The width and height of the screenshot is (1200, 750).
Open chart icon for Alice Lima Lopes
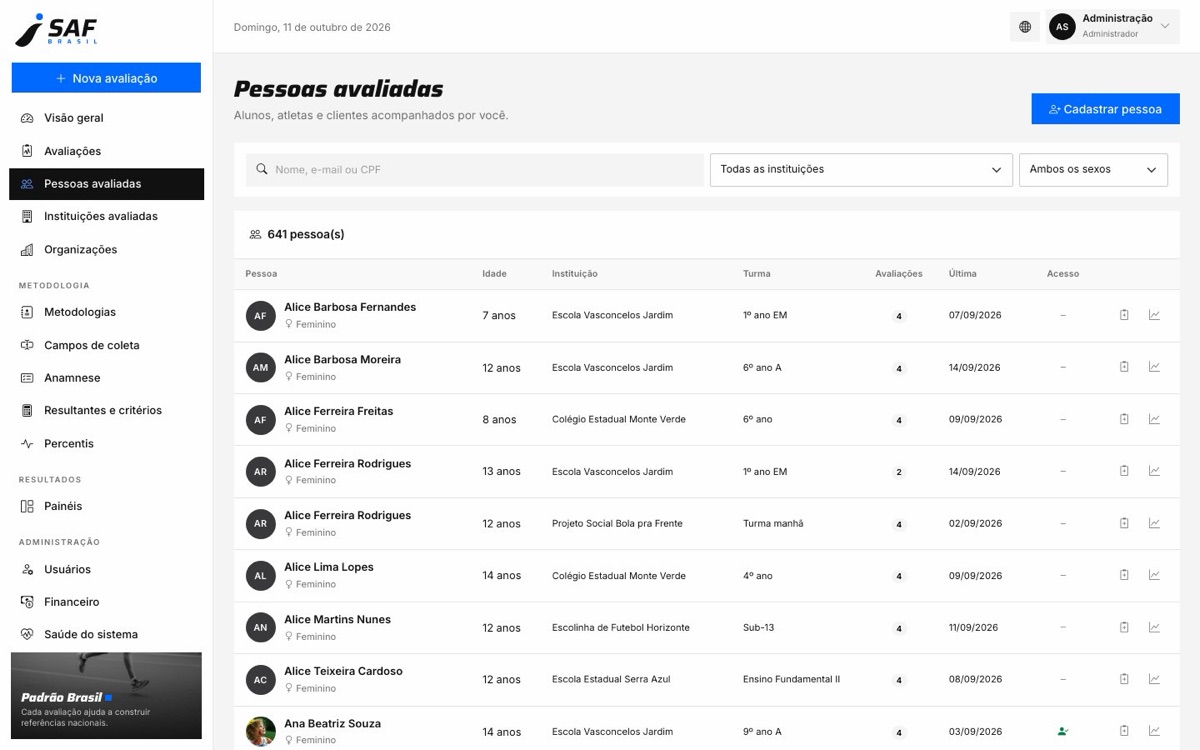coord(1154,575)
